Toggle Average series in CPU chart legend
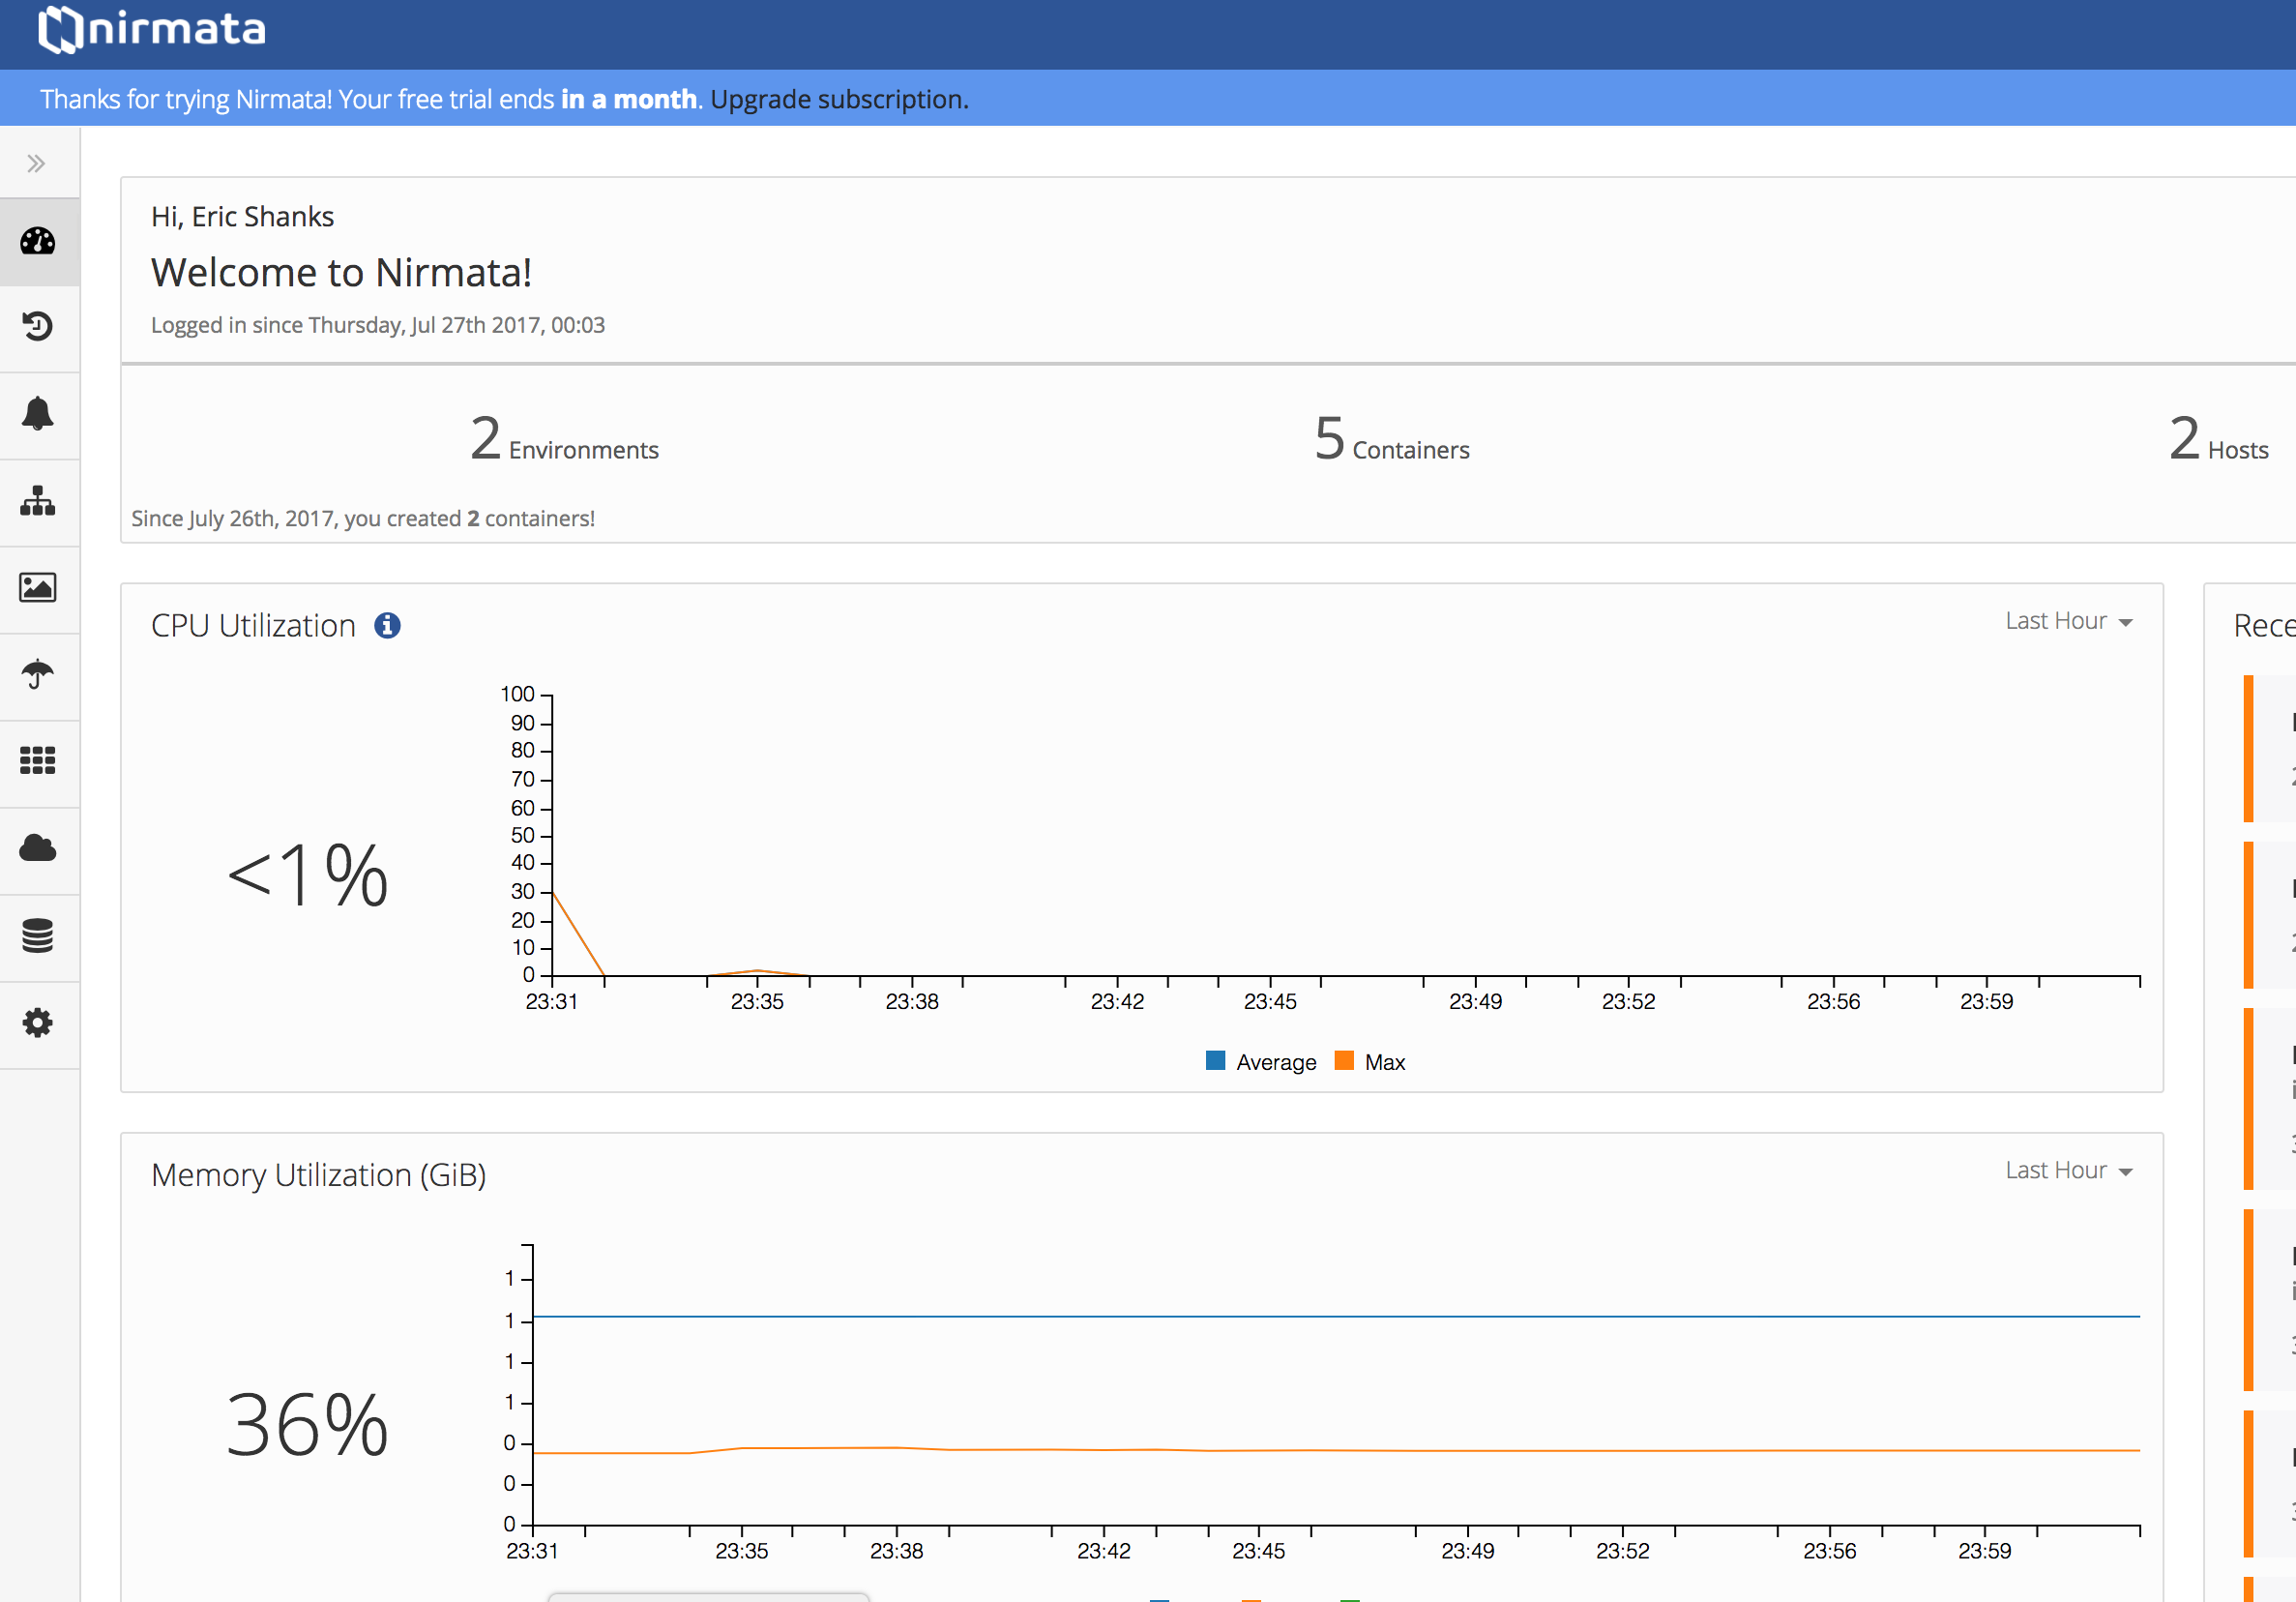2296x1602 pixels. coord(1261,1062)
